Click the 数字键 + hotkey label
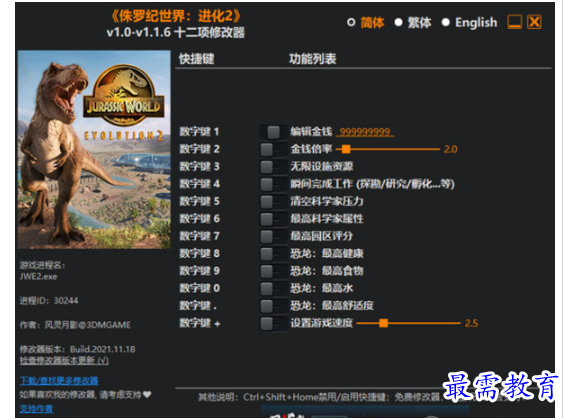Screen dimensions: 567x418 pyautogui.click(x=200, y=323)
